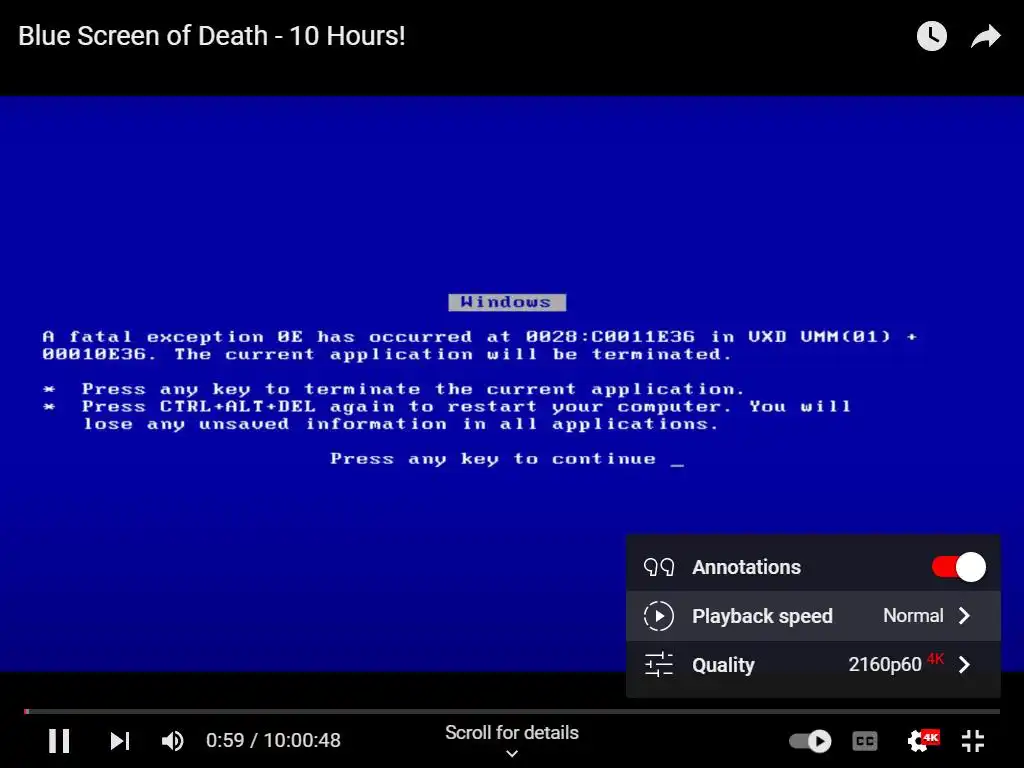Click the Playback speed circle icon
The height and width of the screenshot is (768, 1024).
coord(658,616)
